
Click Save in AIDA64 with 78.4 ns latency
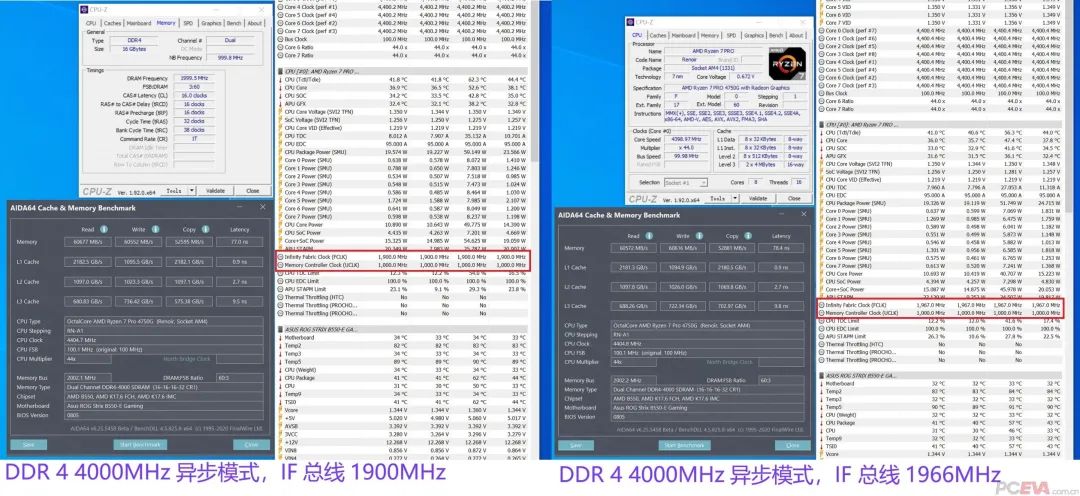[x=576, y=446]
